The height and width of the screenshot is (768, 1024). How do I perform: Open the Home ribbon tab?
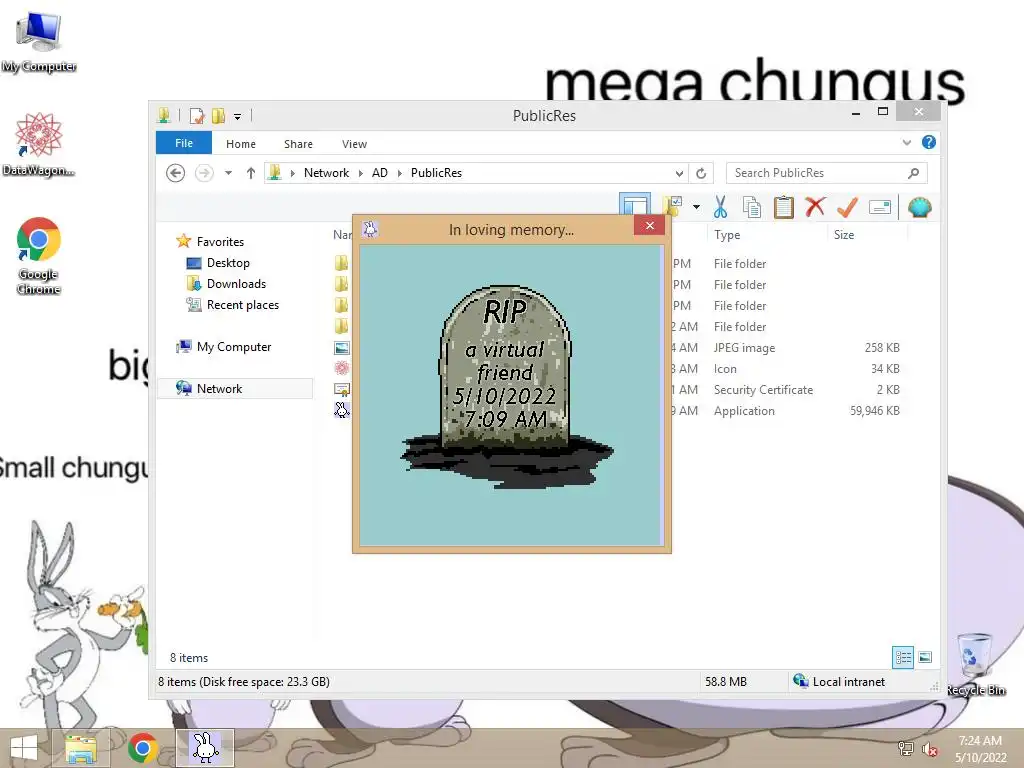click(x=241, y=144)
